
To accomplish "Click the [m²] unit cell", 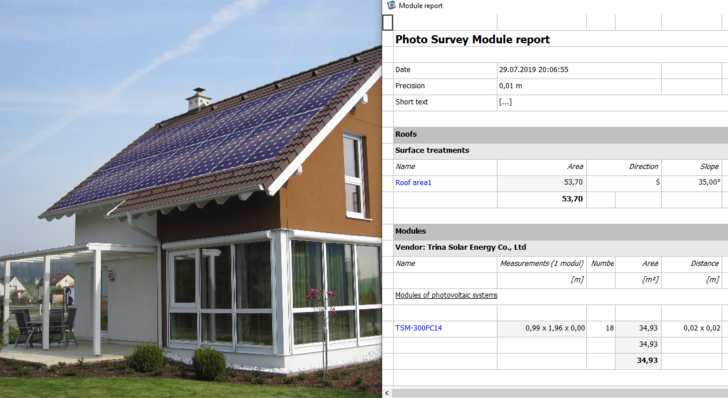I will 638,280.
